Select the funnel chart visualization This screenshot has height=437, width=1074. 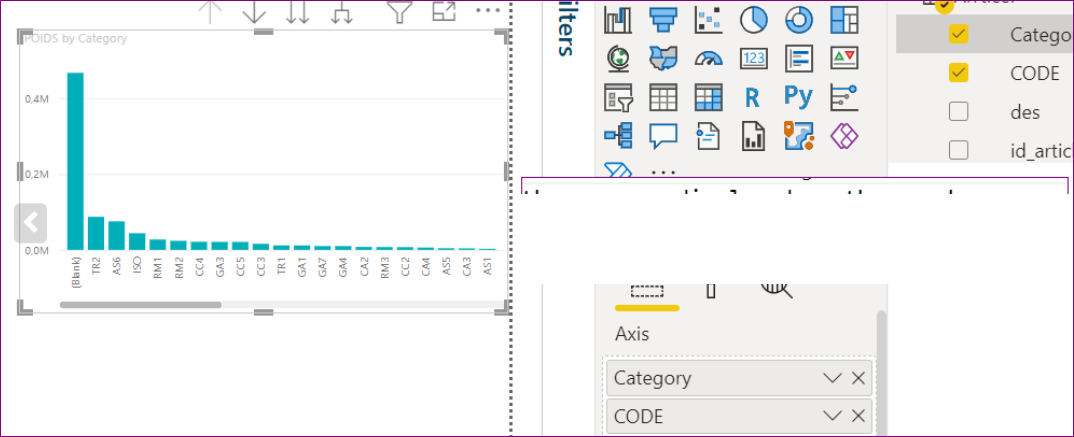click(x=662, y=20)
